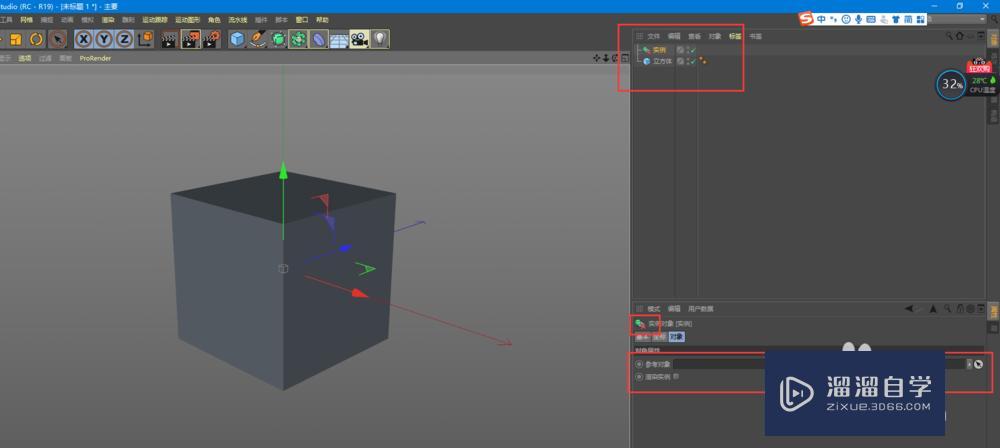Open the viewport 选项 menu
The height and width of the screenshot is (448, 1000).
click(x=25, y=58)
